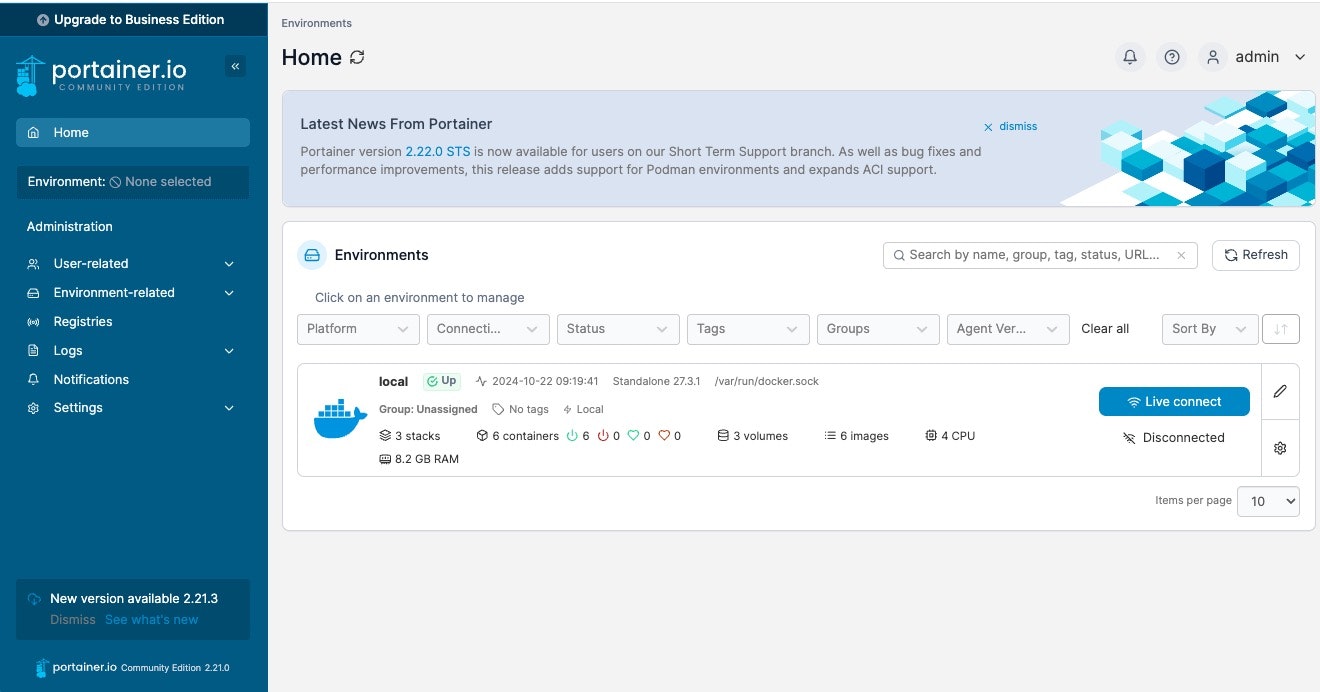This screenshot has width=1320, height=692.
Task: Click the stopped containers red power icon
Action: pos(603,436)
